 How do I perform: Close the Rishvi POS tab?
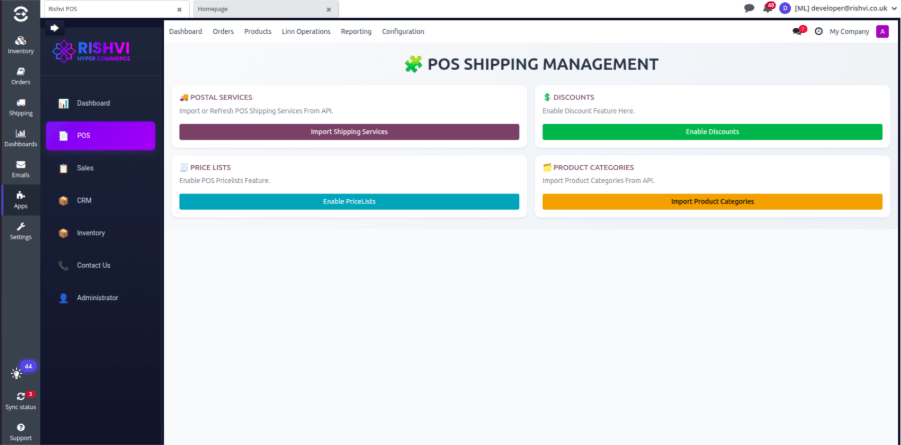(x=178, y=8)
